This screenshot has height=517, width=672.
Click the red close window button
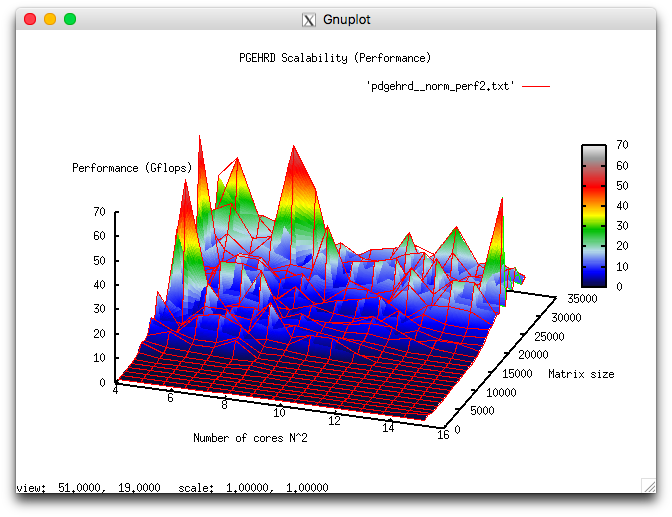(x=30, y=19)
